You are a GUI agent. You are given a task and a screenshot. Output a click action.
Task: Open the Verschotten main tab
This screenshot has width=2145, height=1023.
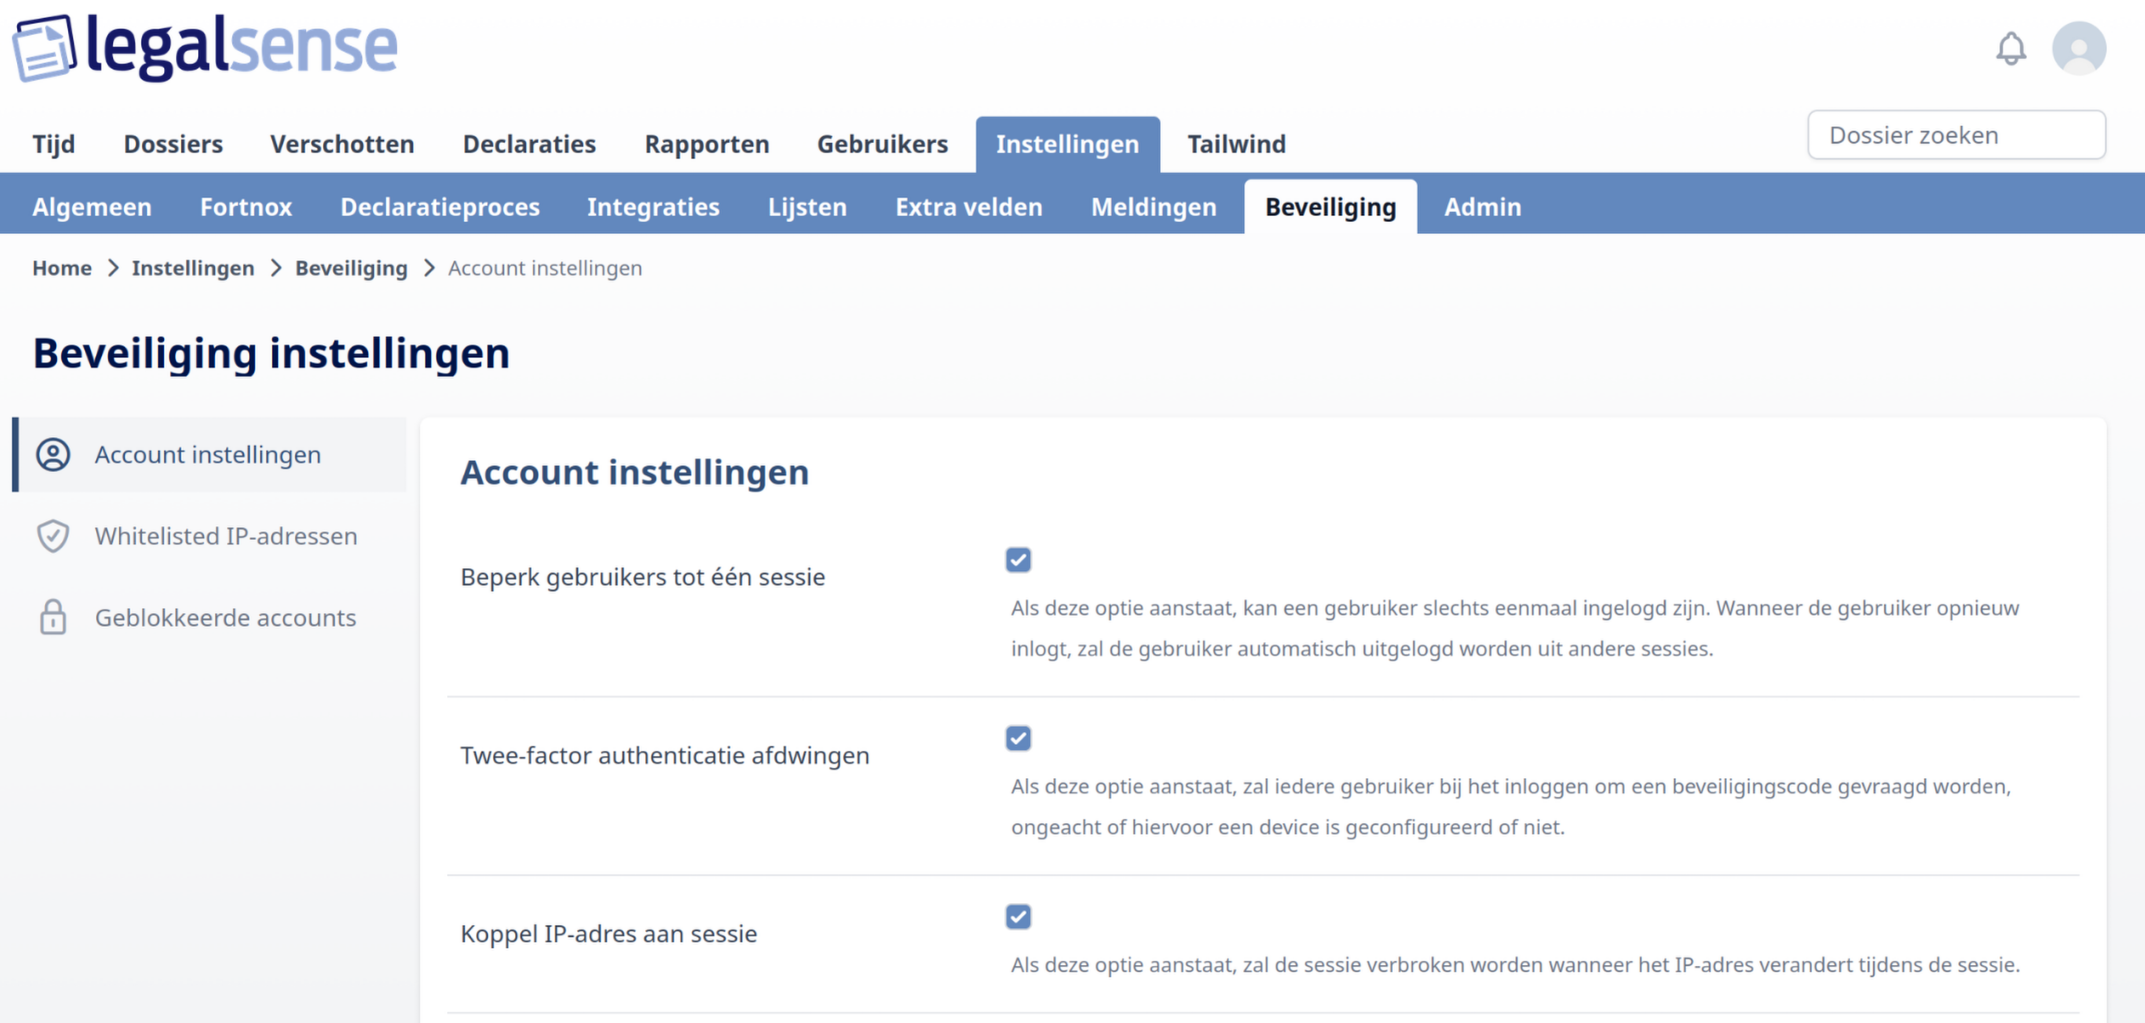[x=342, y=144]
